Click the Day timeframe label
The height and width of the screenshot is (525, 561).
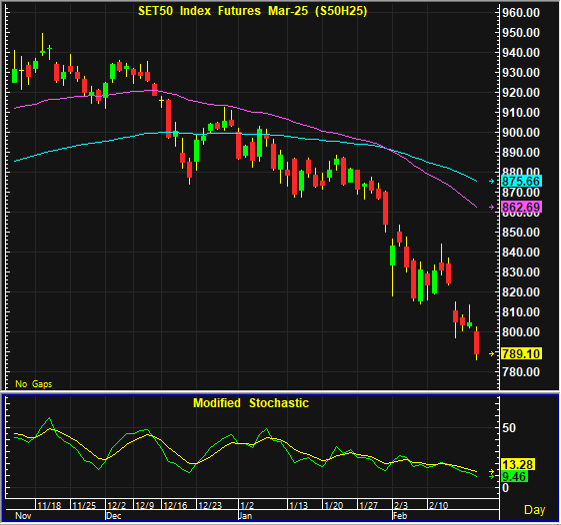tap(535, 510)
